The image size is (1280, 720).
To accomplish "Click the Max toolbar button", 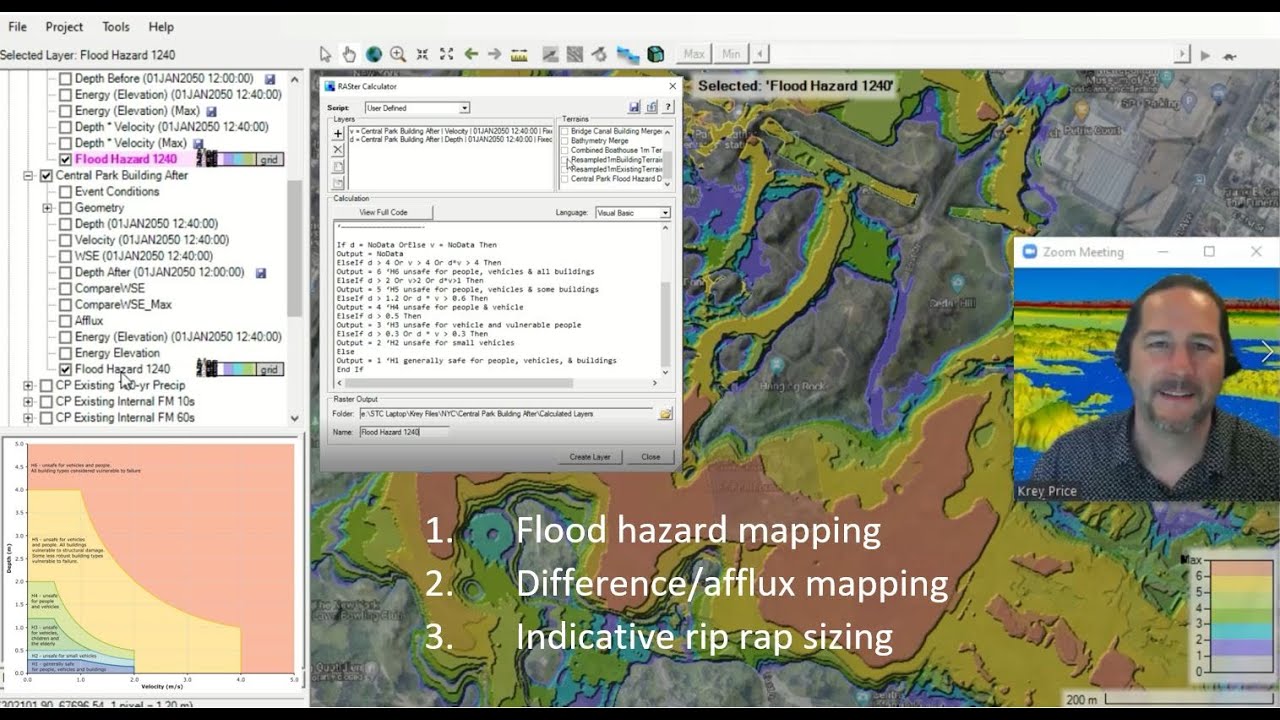I will pyautogui.click(x=694, y=54).
